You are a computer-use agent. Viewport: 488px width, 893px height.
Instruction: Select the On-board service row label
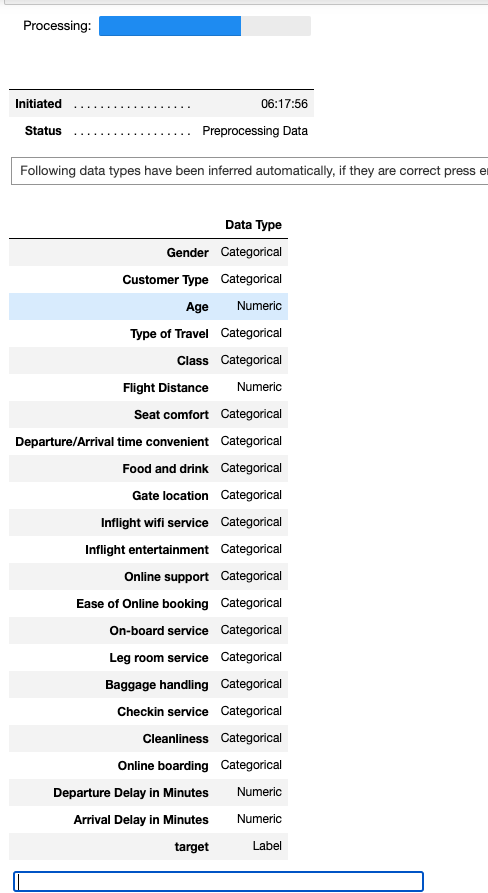coord(159,631)
